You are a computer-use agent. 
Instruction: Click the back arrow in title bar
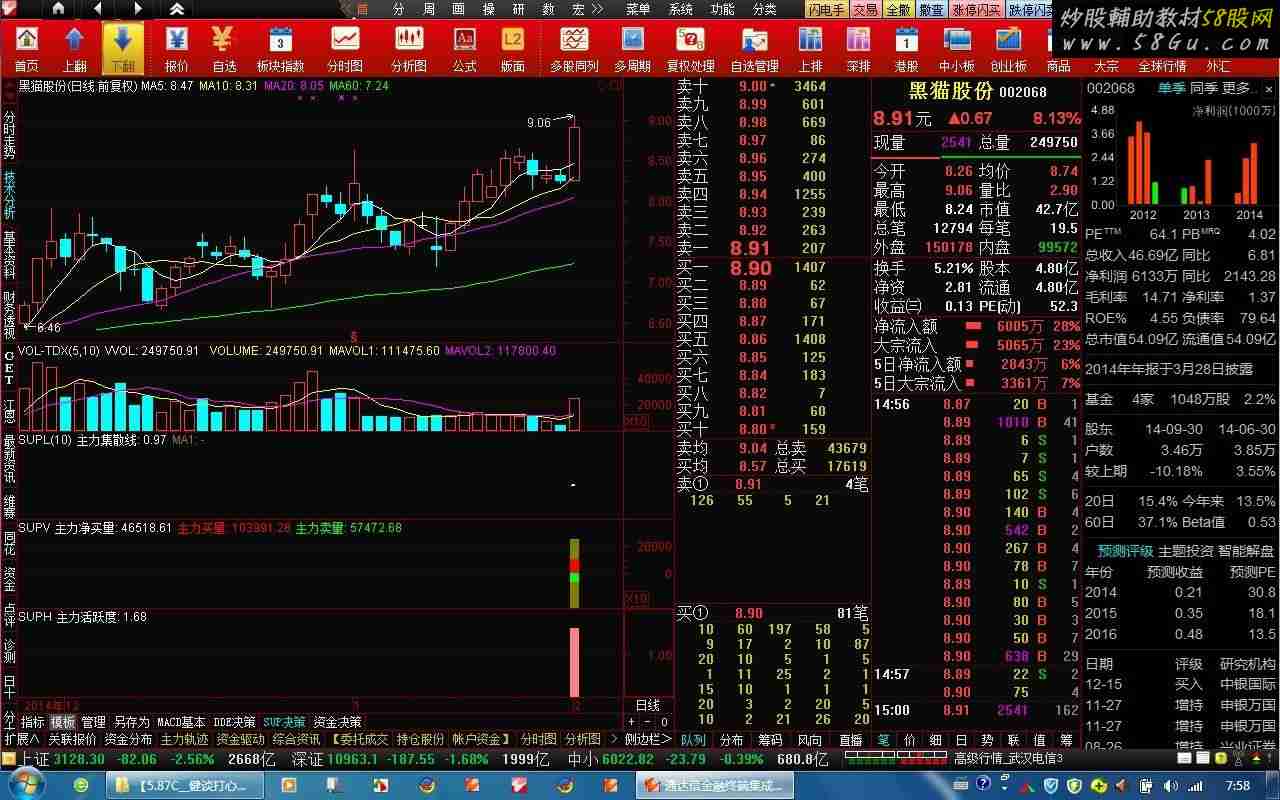tap(97, 9)
